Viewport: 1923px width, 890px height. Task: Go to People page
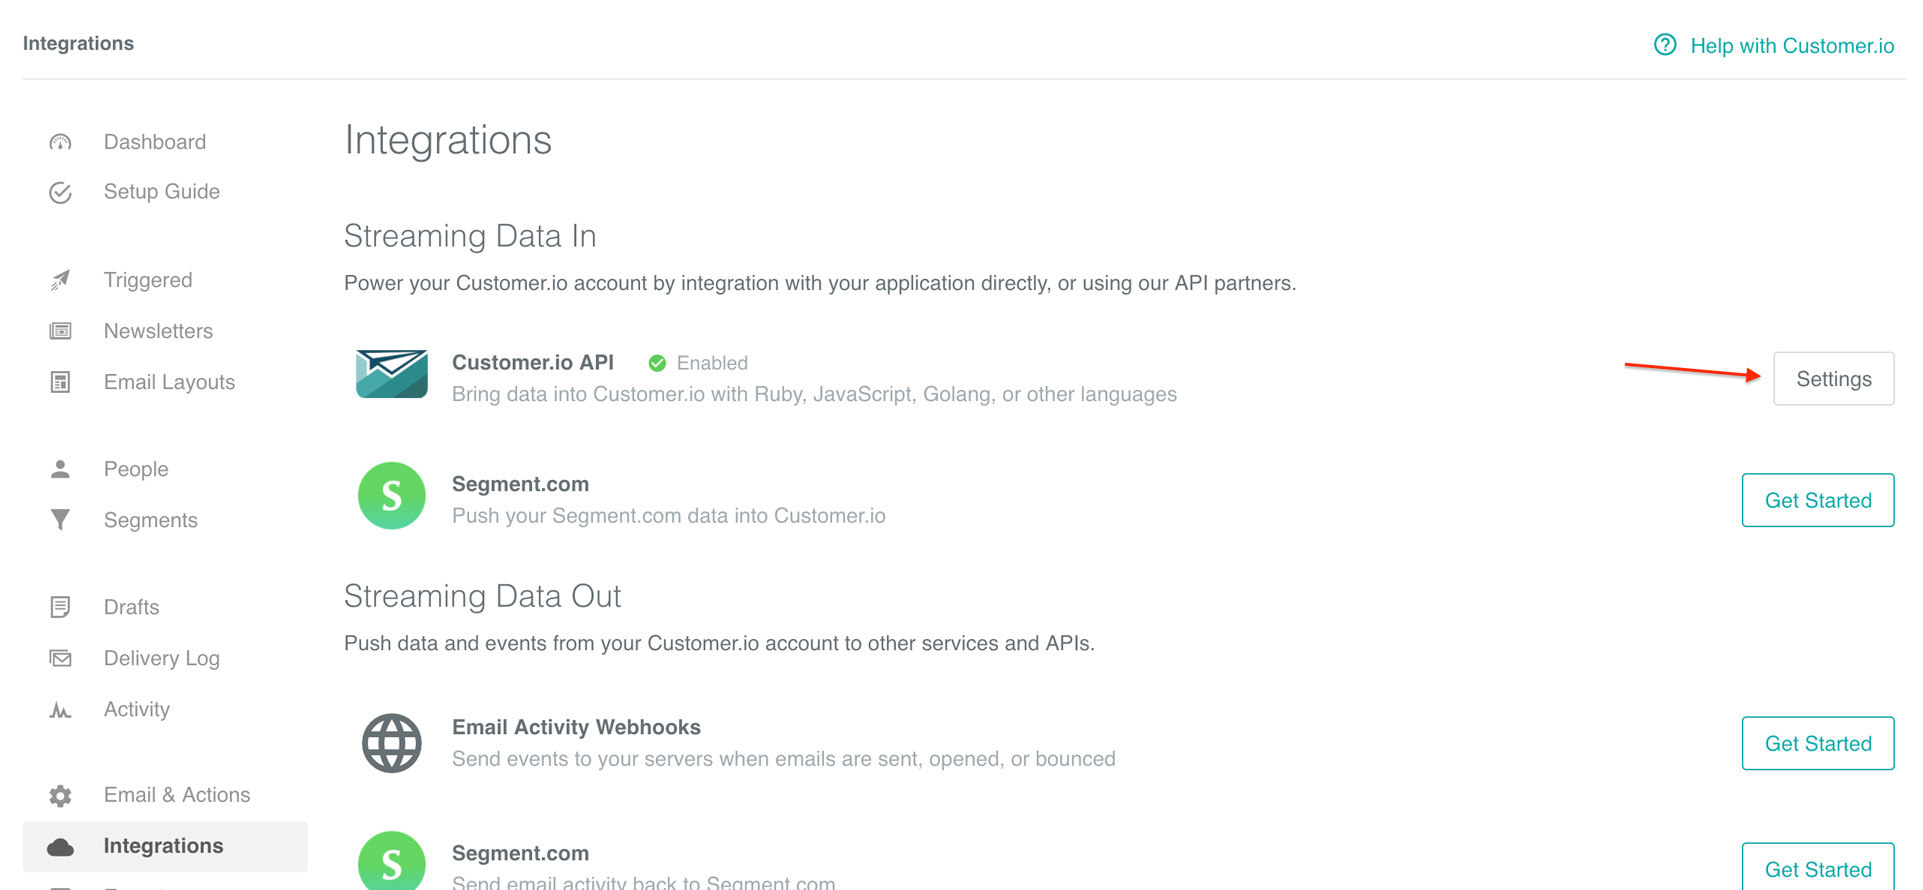tap(136, 469)
